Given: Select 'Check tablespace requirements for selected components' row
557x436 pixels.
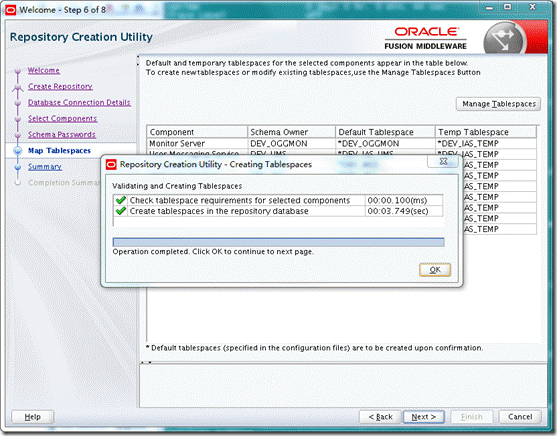Looking at the screenshot, I should point(278,200).
